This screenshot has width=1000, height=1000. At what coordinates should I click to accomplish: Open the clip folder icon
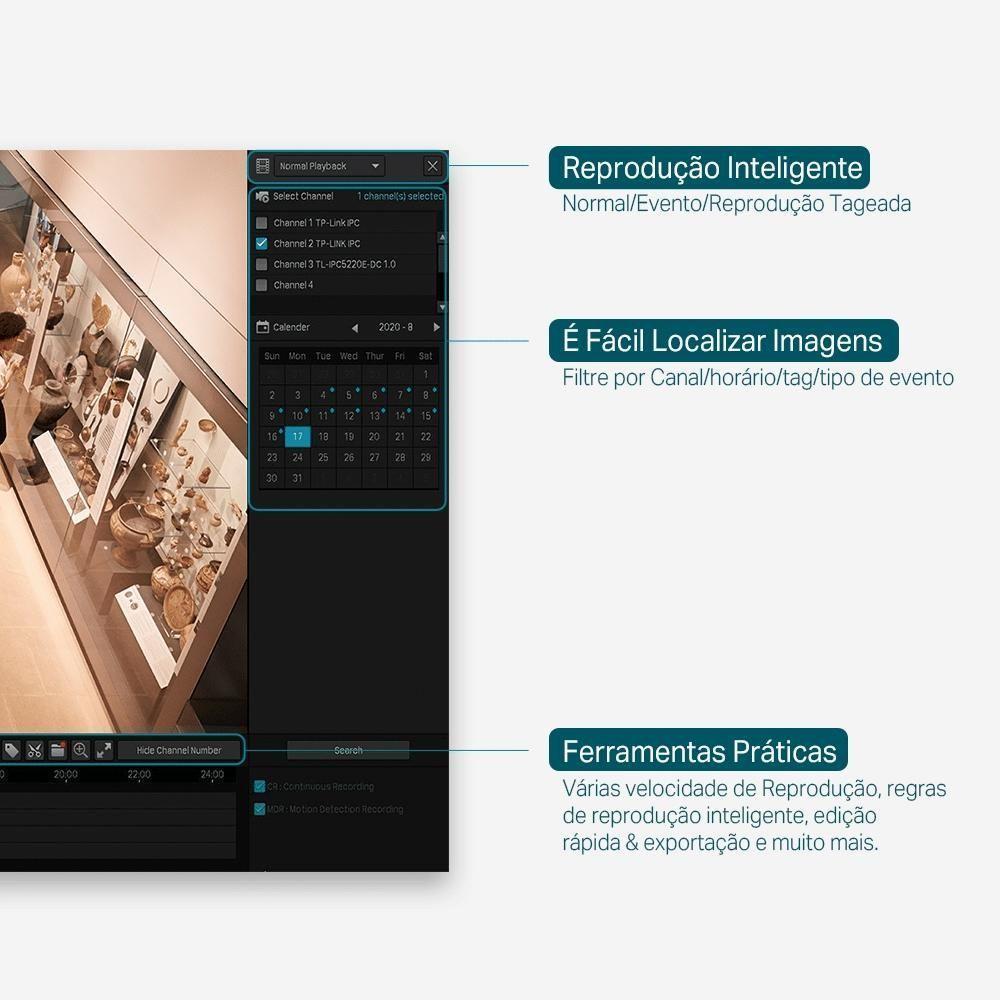coord(57,750)
